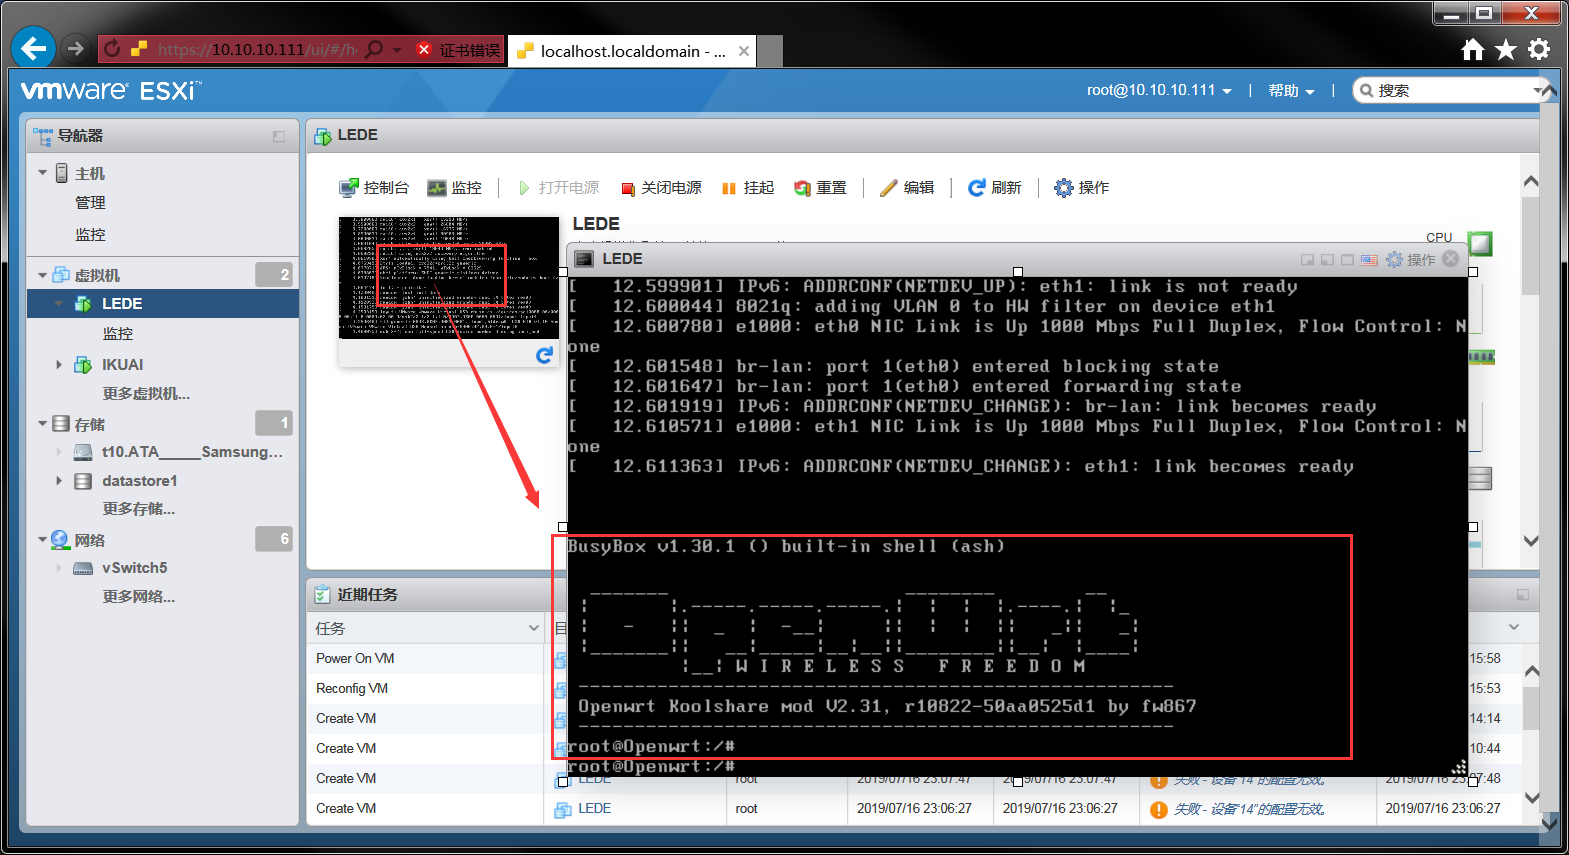
Task: Click the failed status 失败 - 设备'14' 2019/07/16 23:06:27 row
Action: point(1249,809)
